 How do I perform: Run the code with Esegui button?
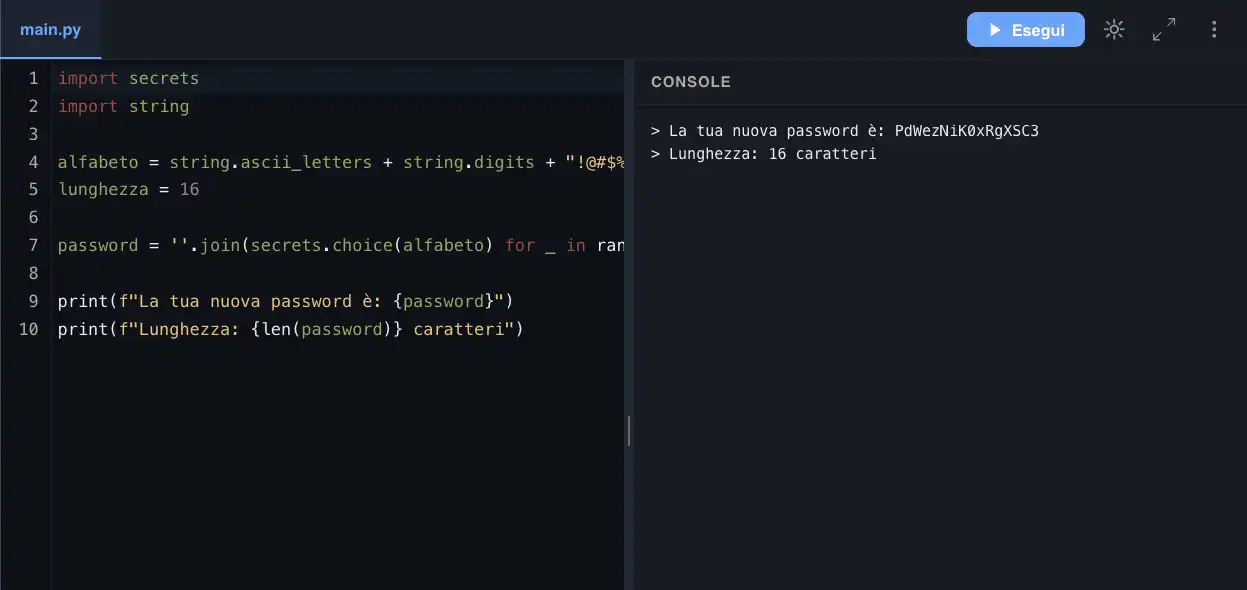click(x=1025, y=30)
